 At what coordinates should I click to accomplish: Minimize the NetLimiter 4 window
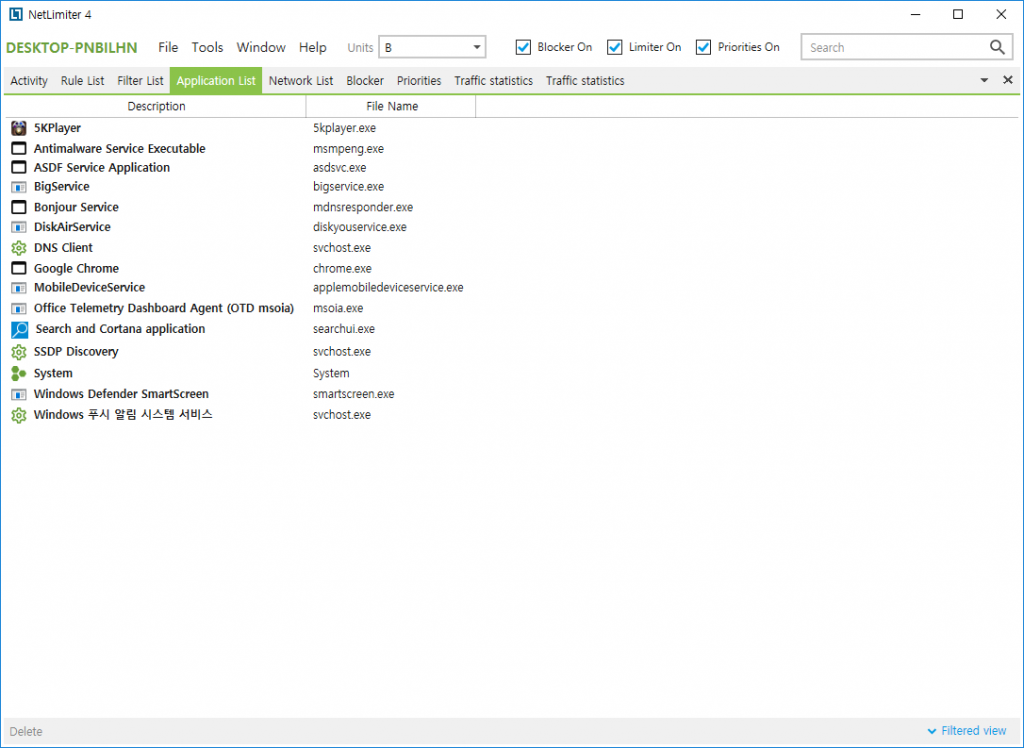(x=916, y=14)
